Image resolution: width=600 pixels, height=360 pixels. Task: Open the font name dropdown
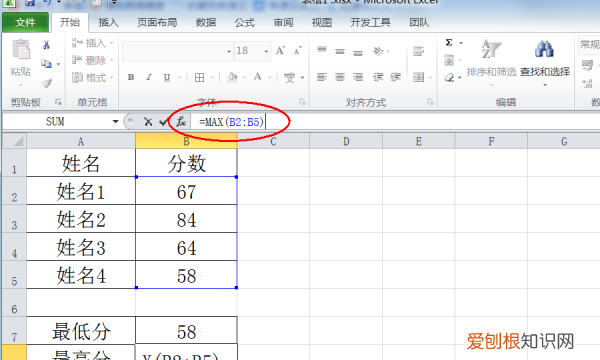(x=229, y=51)
